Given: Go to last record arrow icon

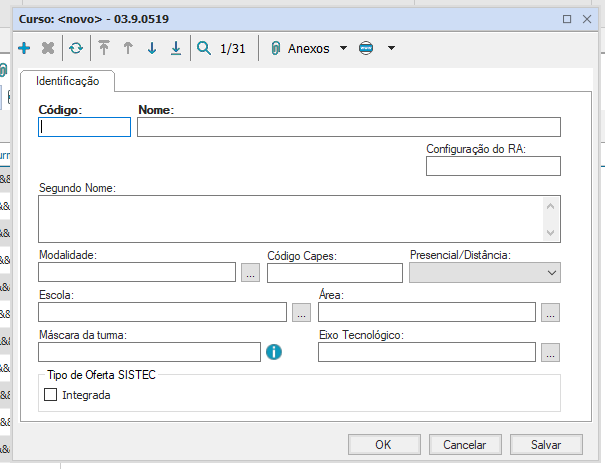Looking at the screenshot, I should pyautogui.click(x=176, y=48).
